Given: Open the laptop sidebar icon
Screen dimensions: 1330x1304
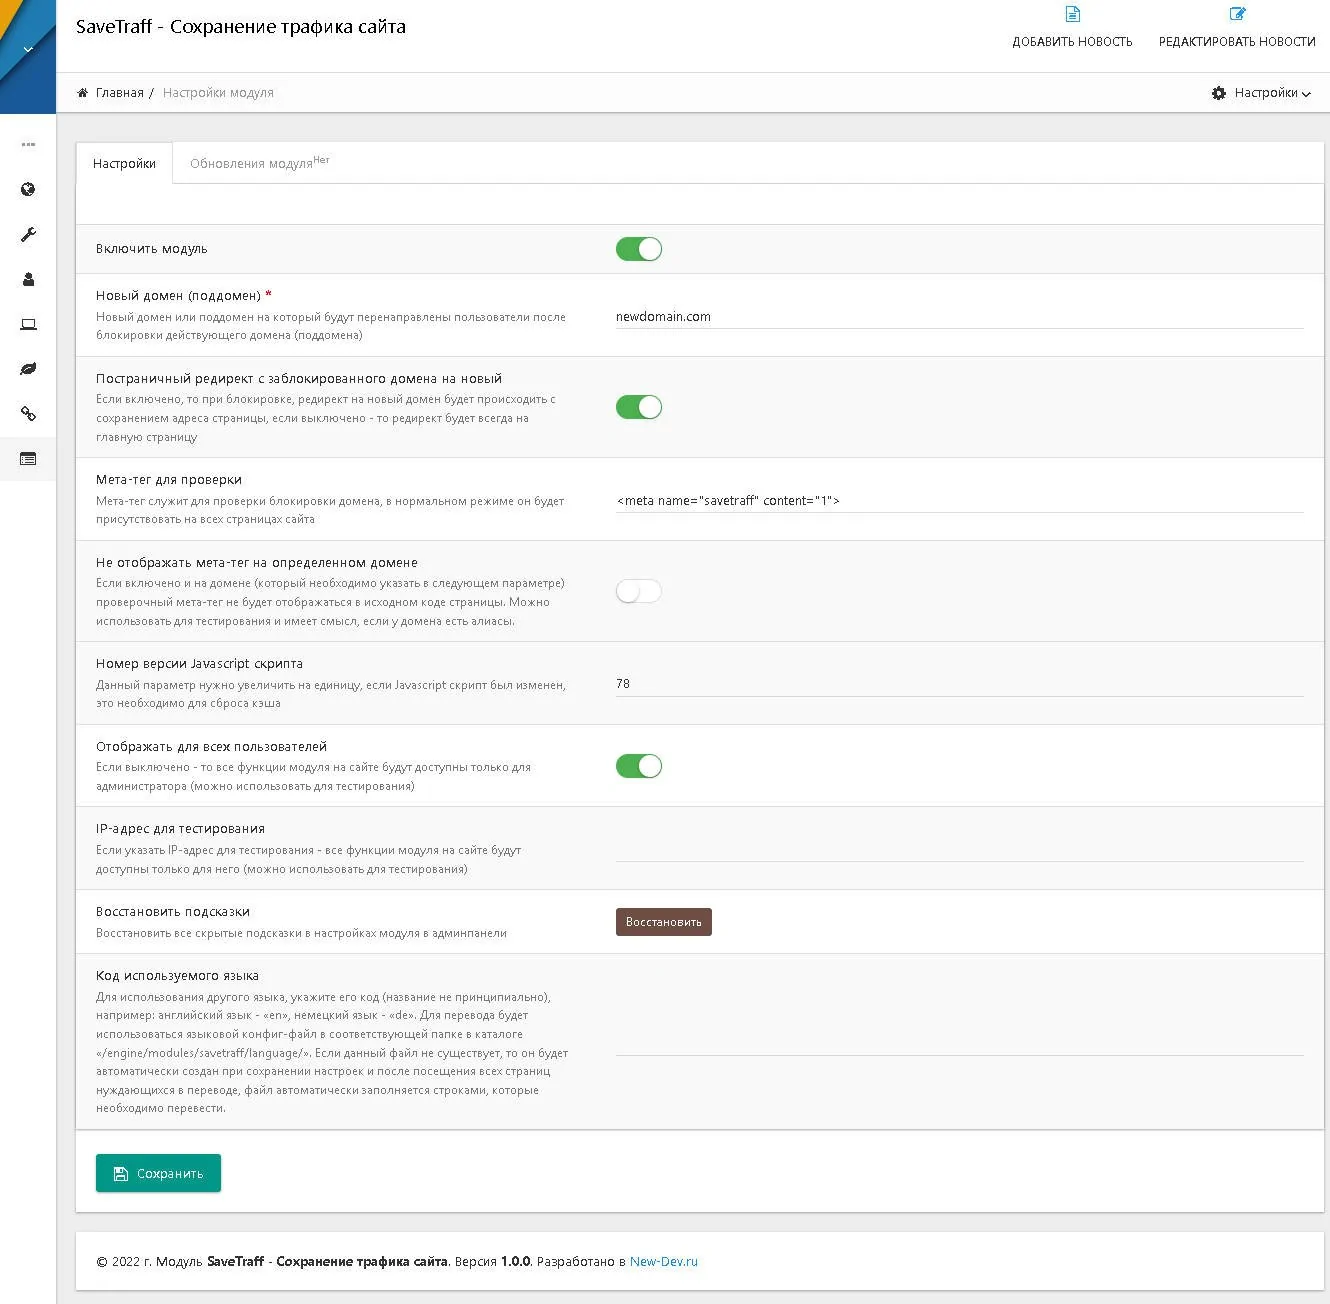Looking at the screenshot, I should click(x=28, y=324).
